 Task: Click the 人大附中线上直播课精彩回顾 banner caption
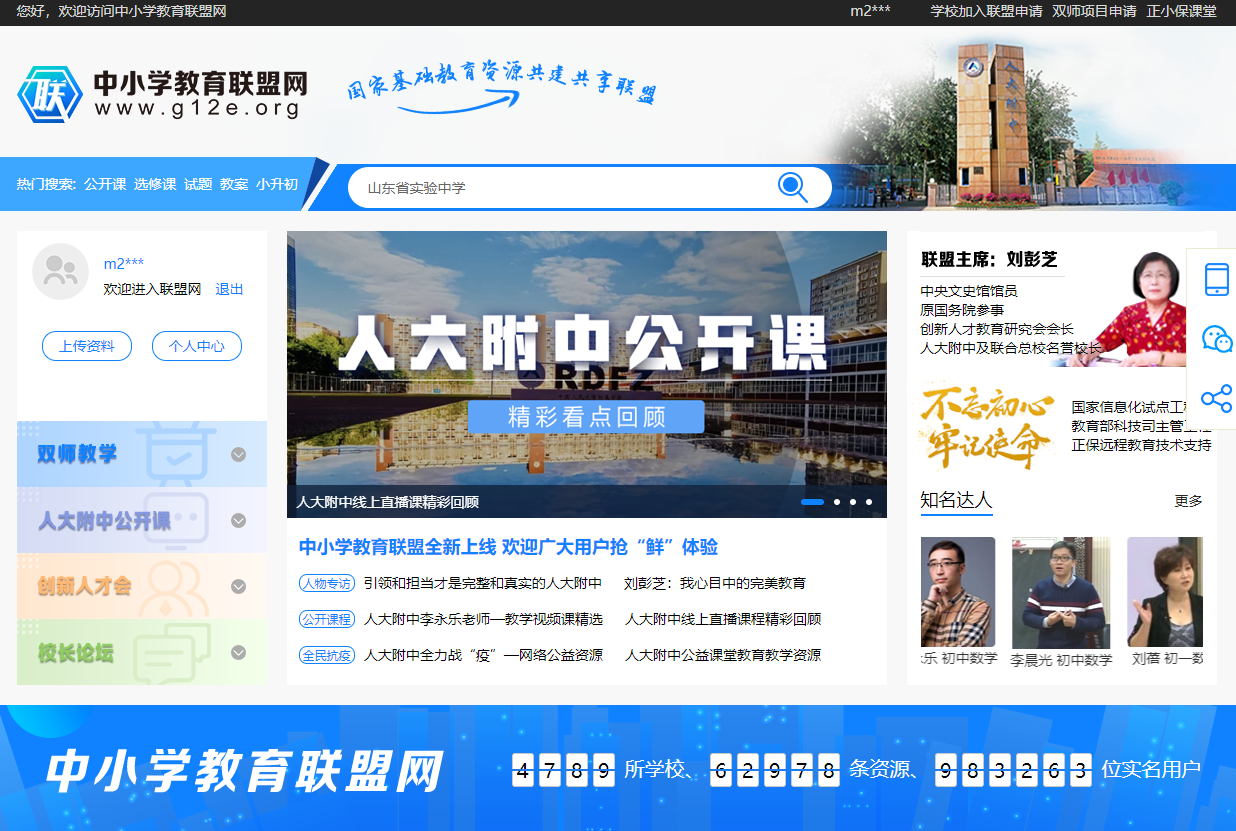tap(387, 502)
